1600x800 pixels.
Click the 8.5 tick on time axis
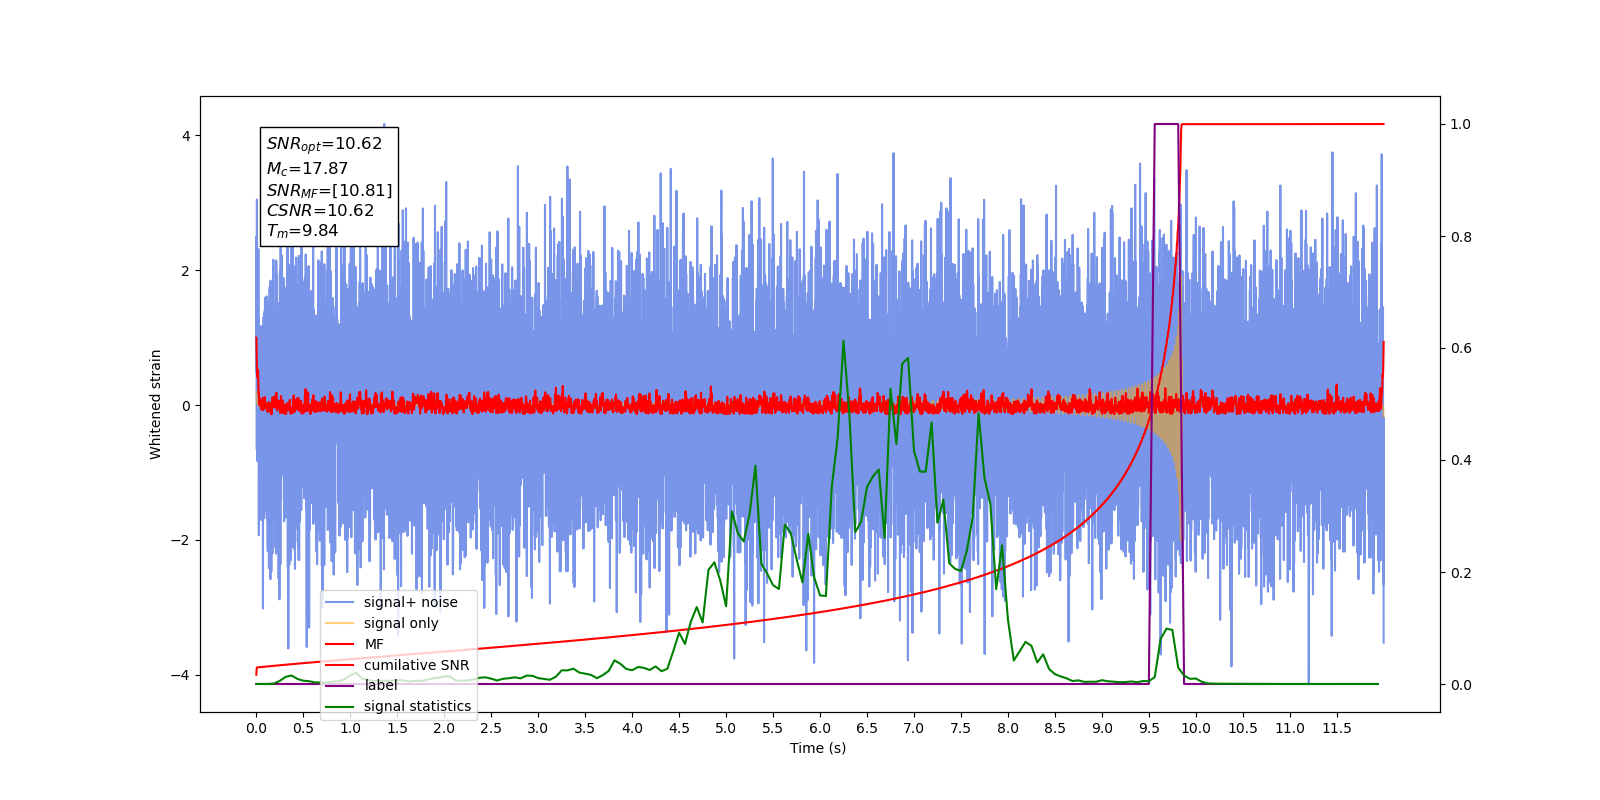[1055, 728]
